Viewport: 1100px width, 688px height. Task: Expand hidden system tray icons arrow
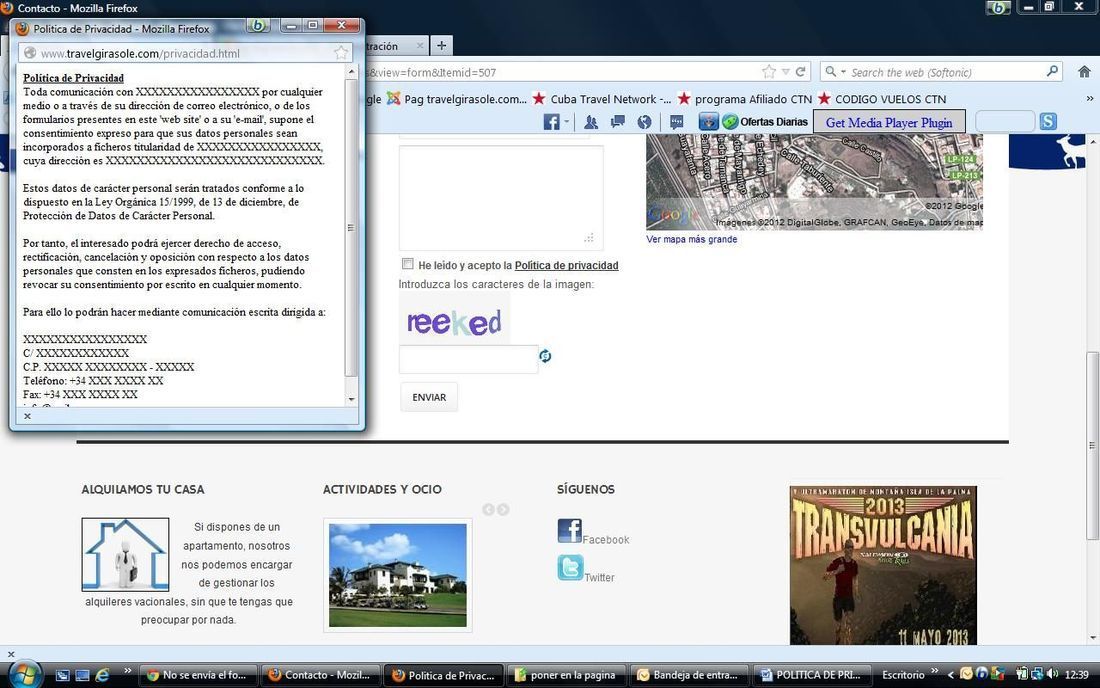click(x=951, y=675)
